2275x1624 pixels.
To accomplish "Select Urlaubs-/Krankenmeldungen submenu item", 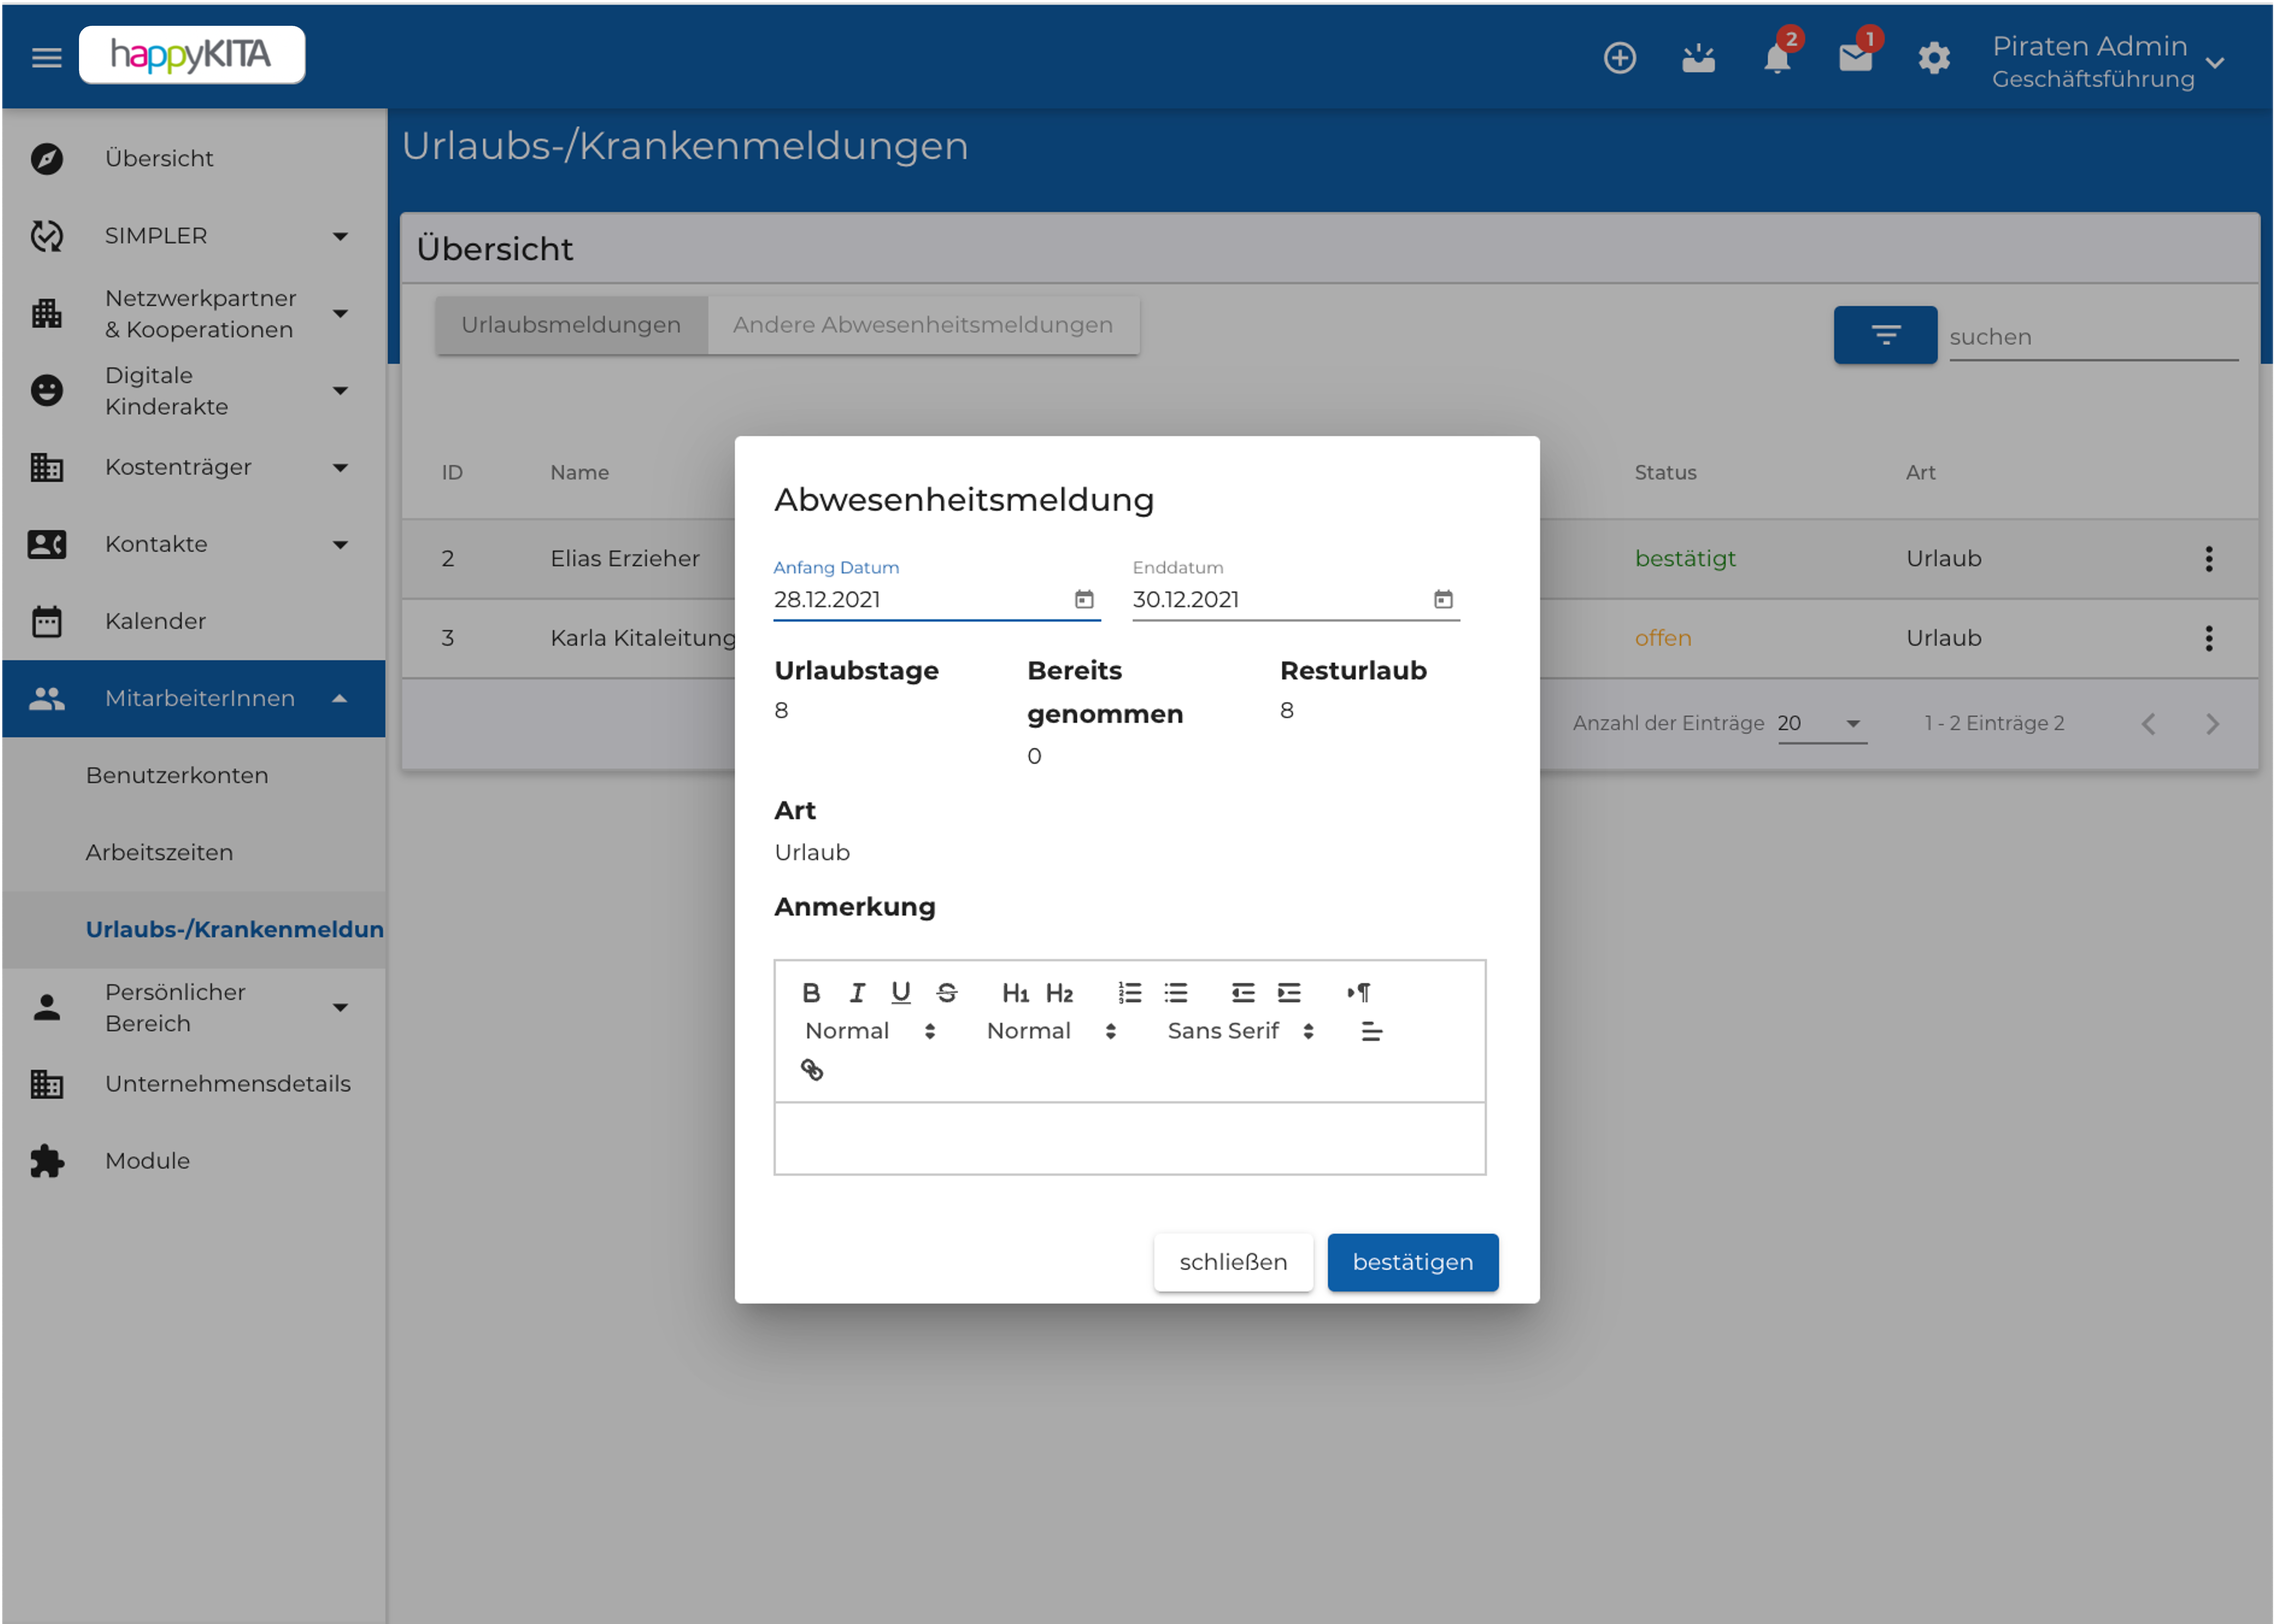I will 193,929.
